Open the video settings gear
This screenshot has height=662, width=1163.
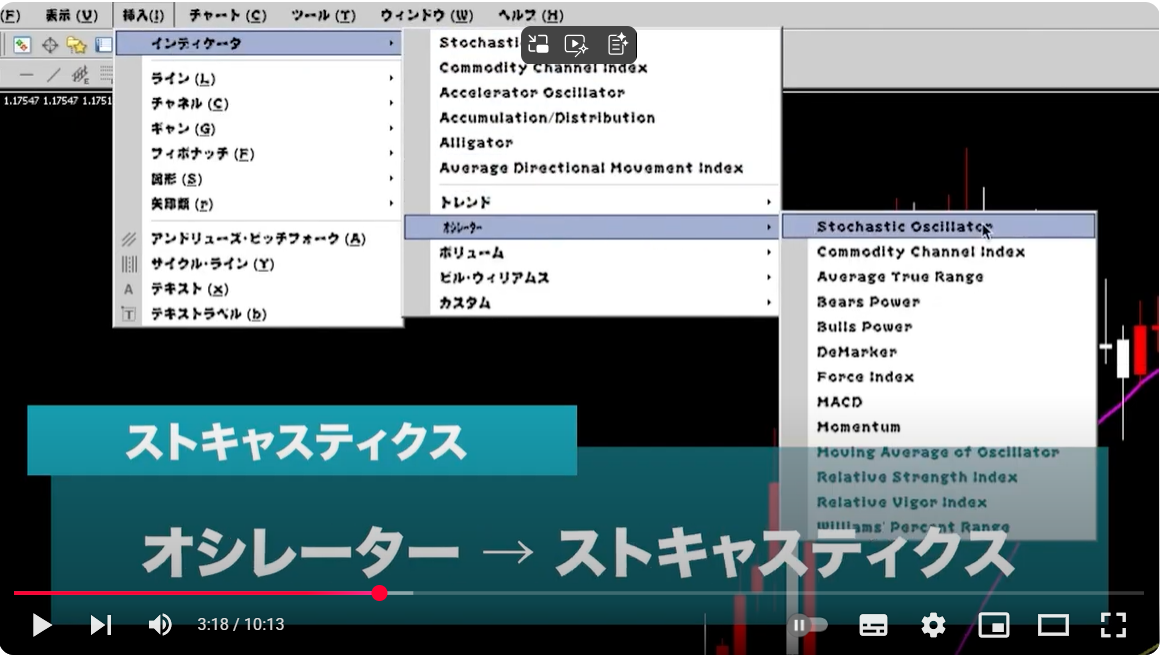coord(933,625)
